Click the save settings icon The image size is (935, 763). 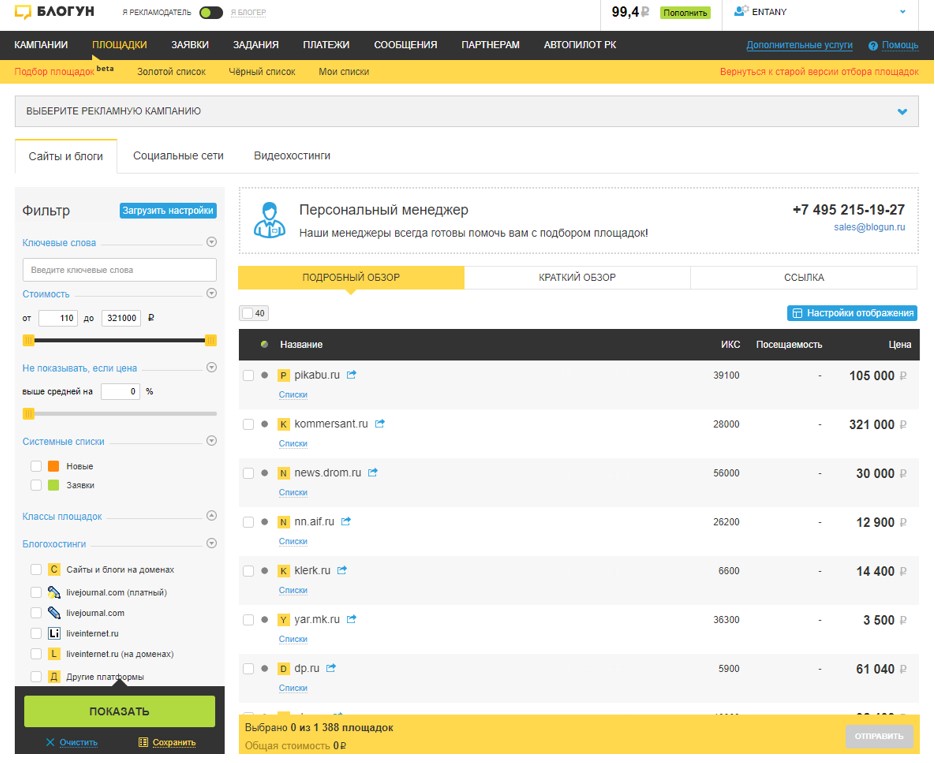click(x=143, y=742)
